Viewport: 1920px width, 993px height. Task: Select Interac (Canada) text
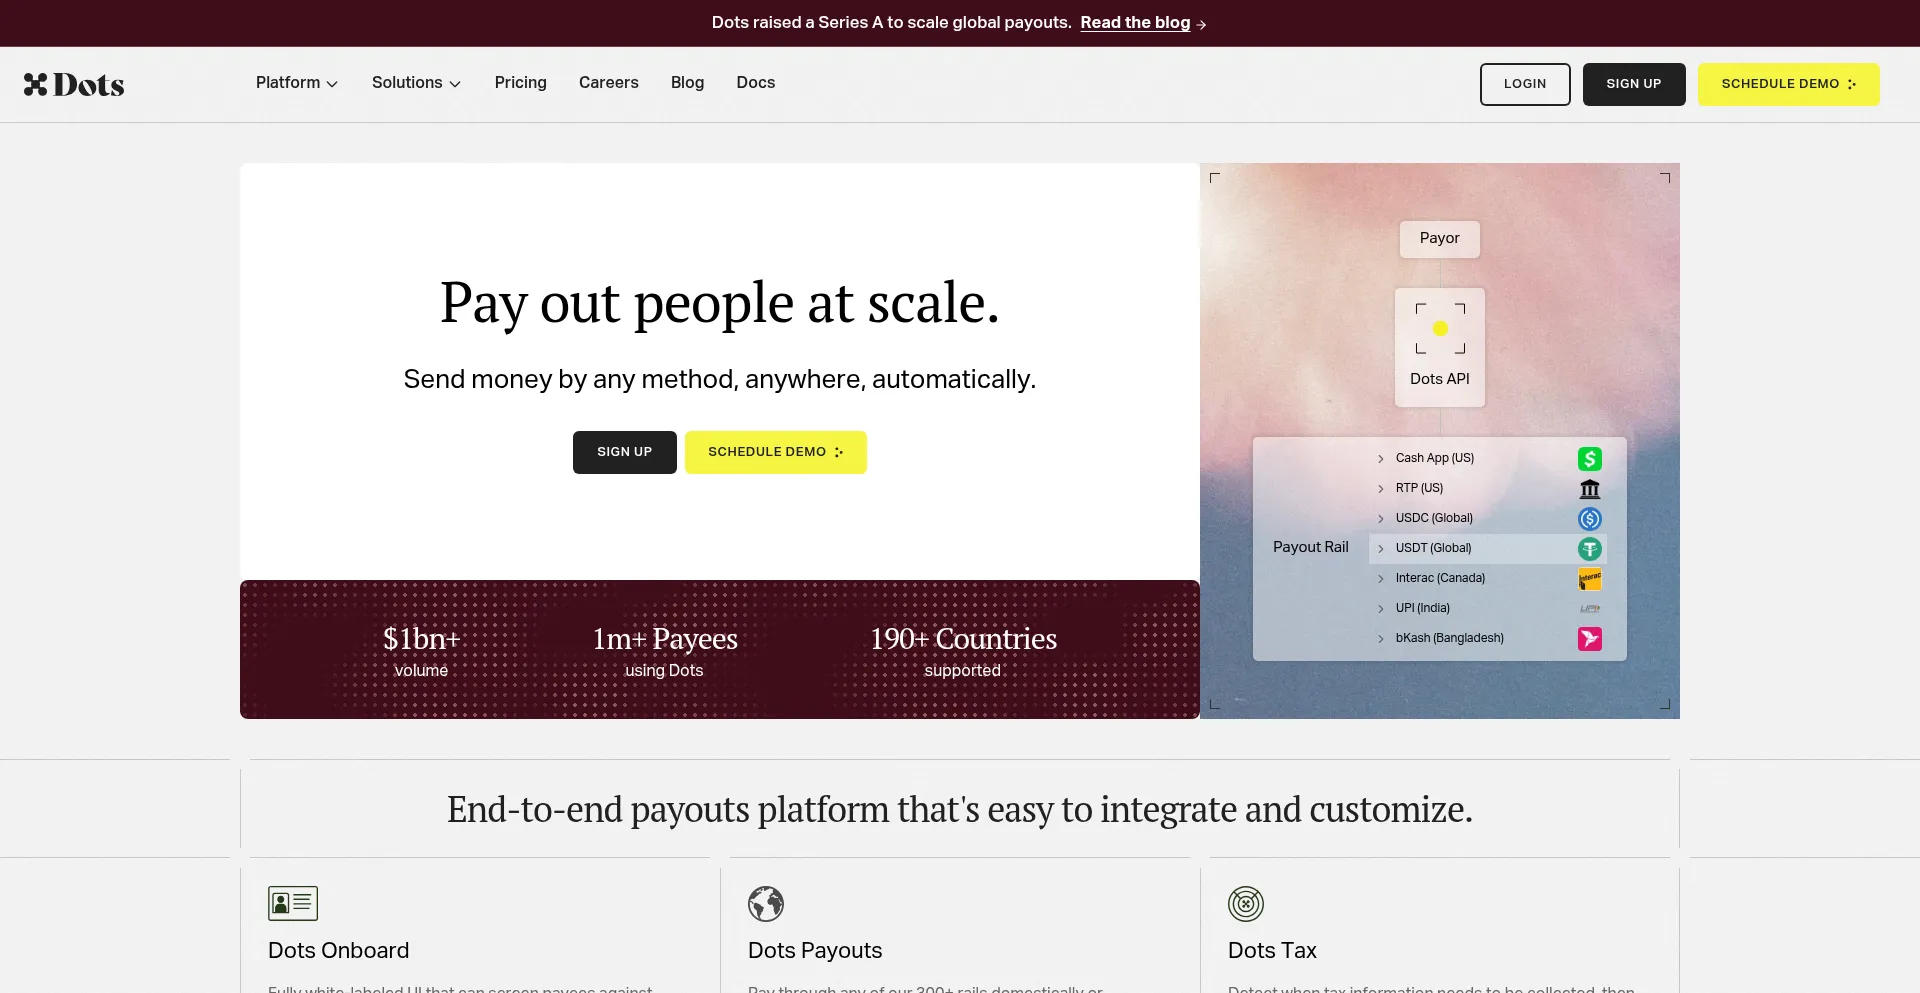pyautogui.click(x=1440, y=578)
